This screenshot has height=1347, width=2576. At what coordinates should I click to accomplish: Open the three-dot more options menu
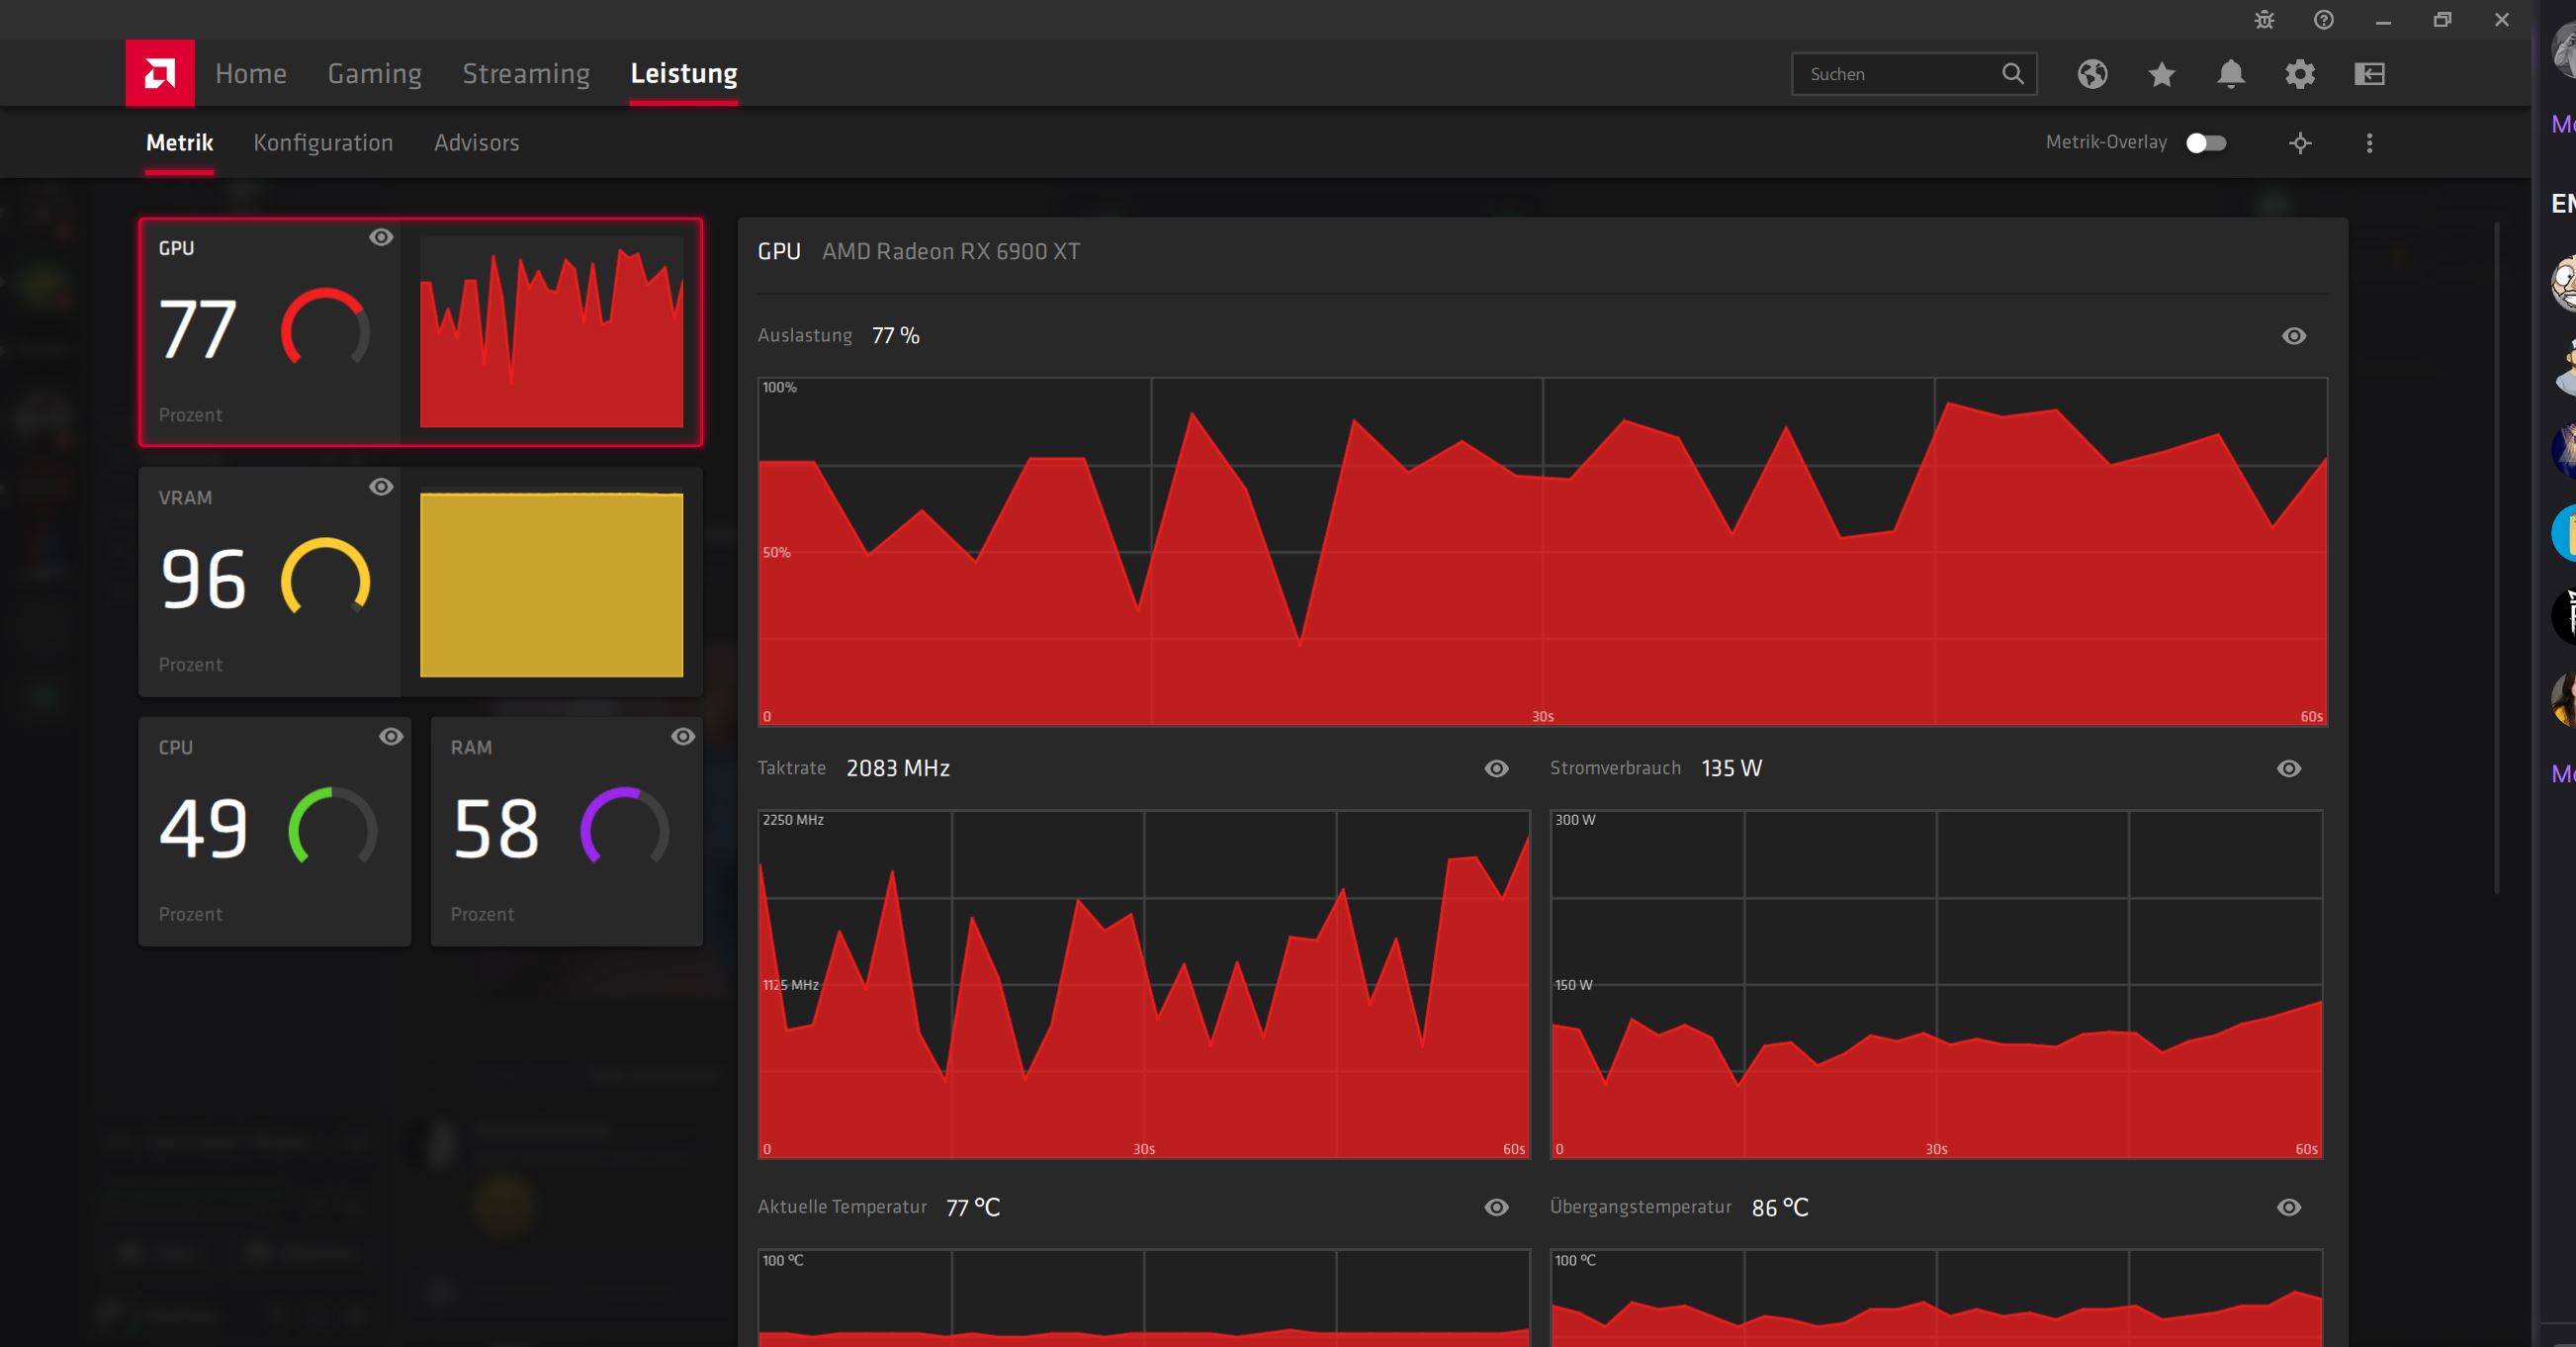pyautogui.click(x=2369, y=143)
